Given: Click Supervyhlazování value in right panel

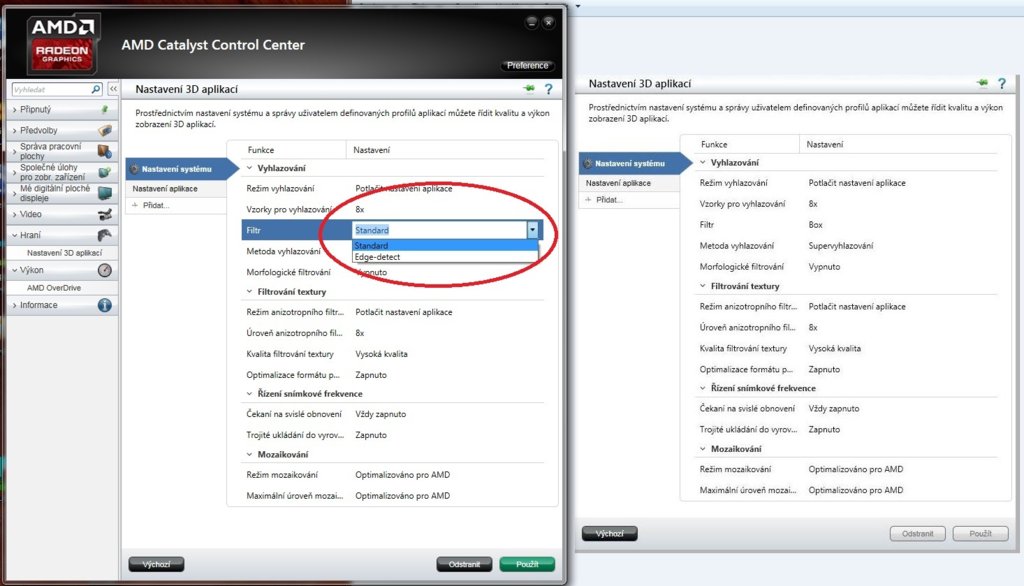Looking at the screenshot, I should coord(841,246).
